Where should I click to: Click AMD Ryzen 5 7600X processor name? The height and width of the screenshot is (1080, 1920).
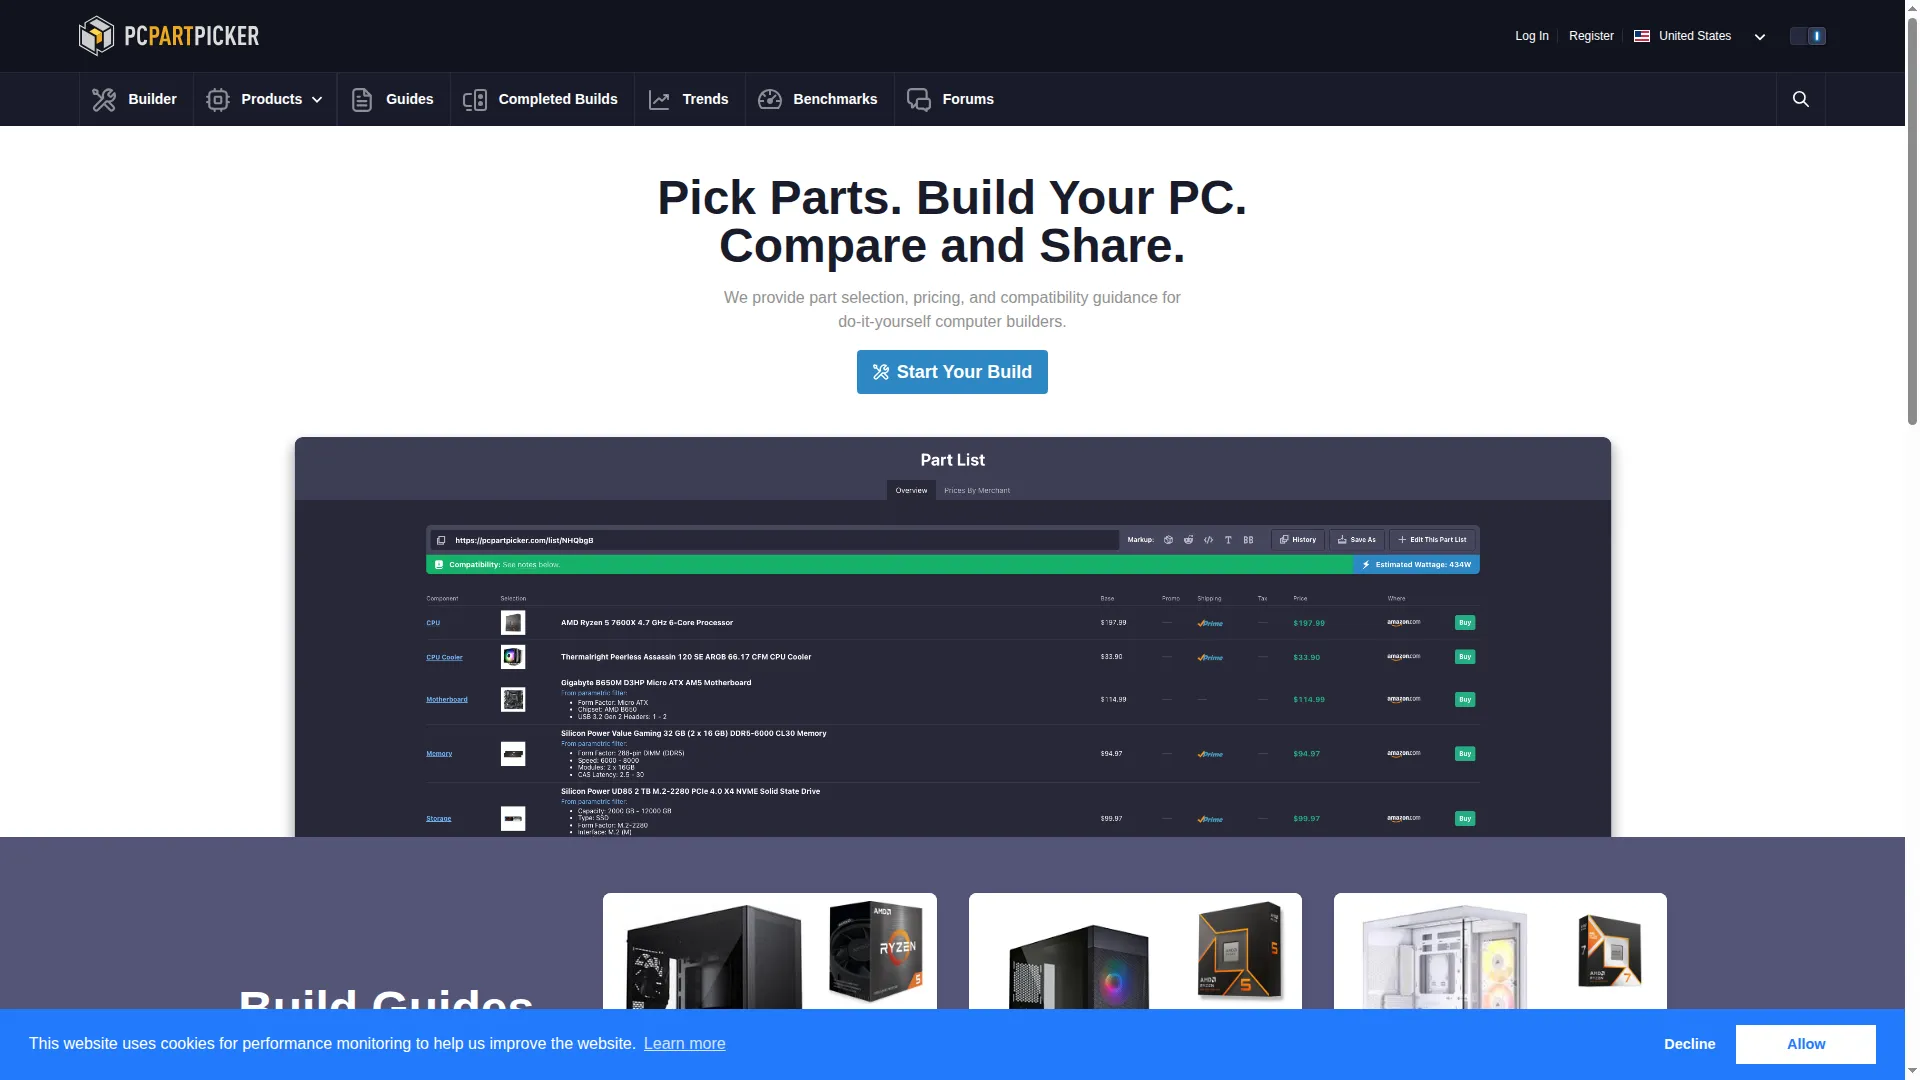pyautogui.click(x=647, y=623)
